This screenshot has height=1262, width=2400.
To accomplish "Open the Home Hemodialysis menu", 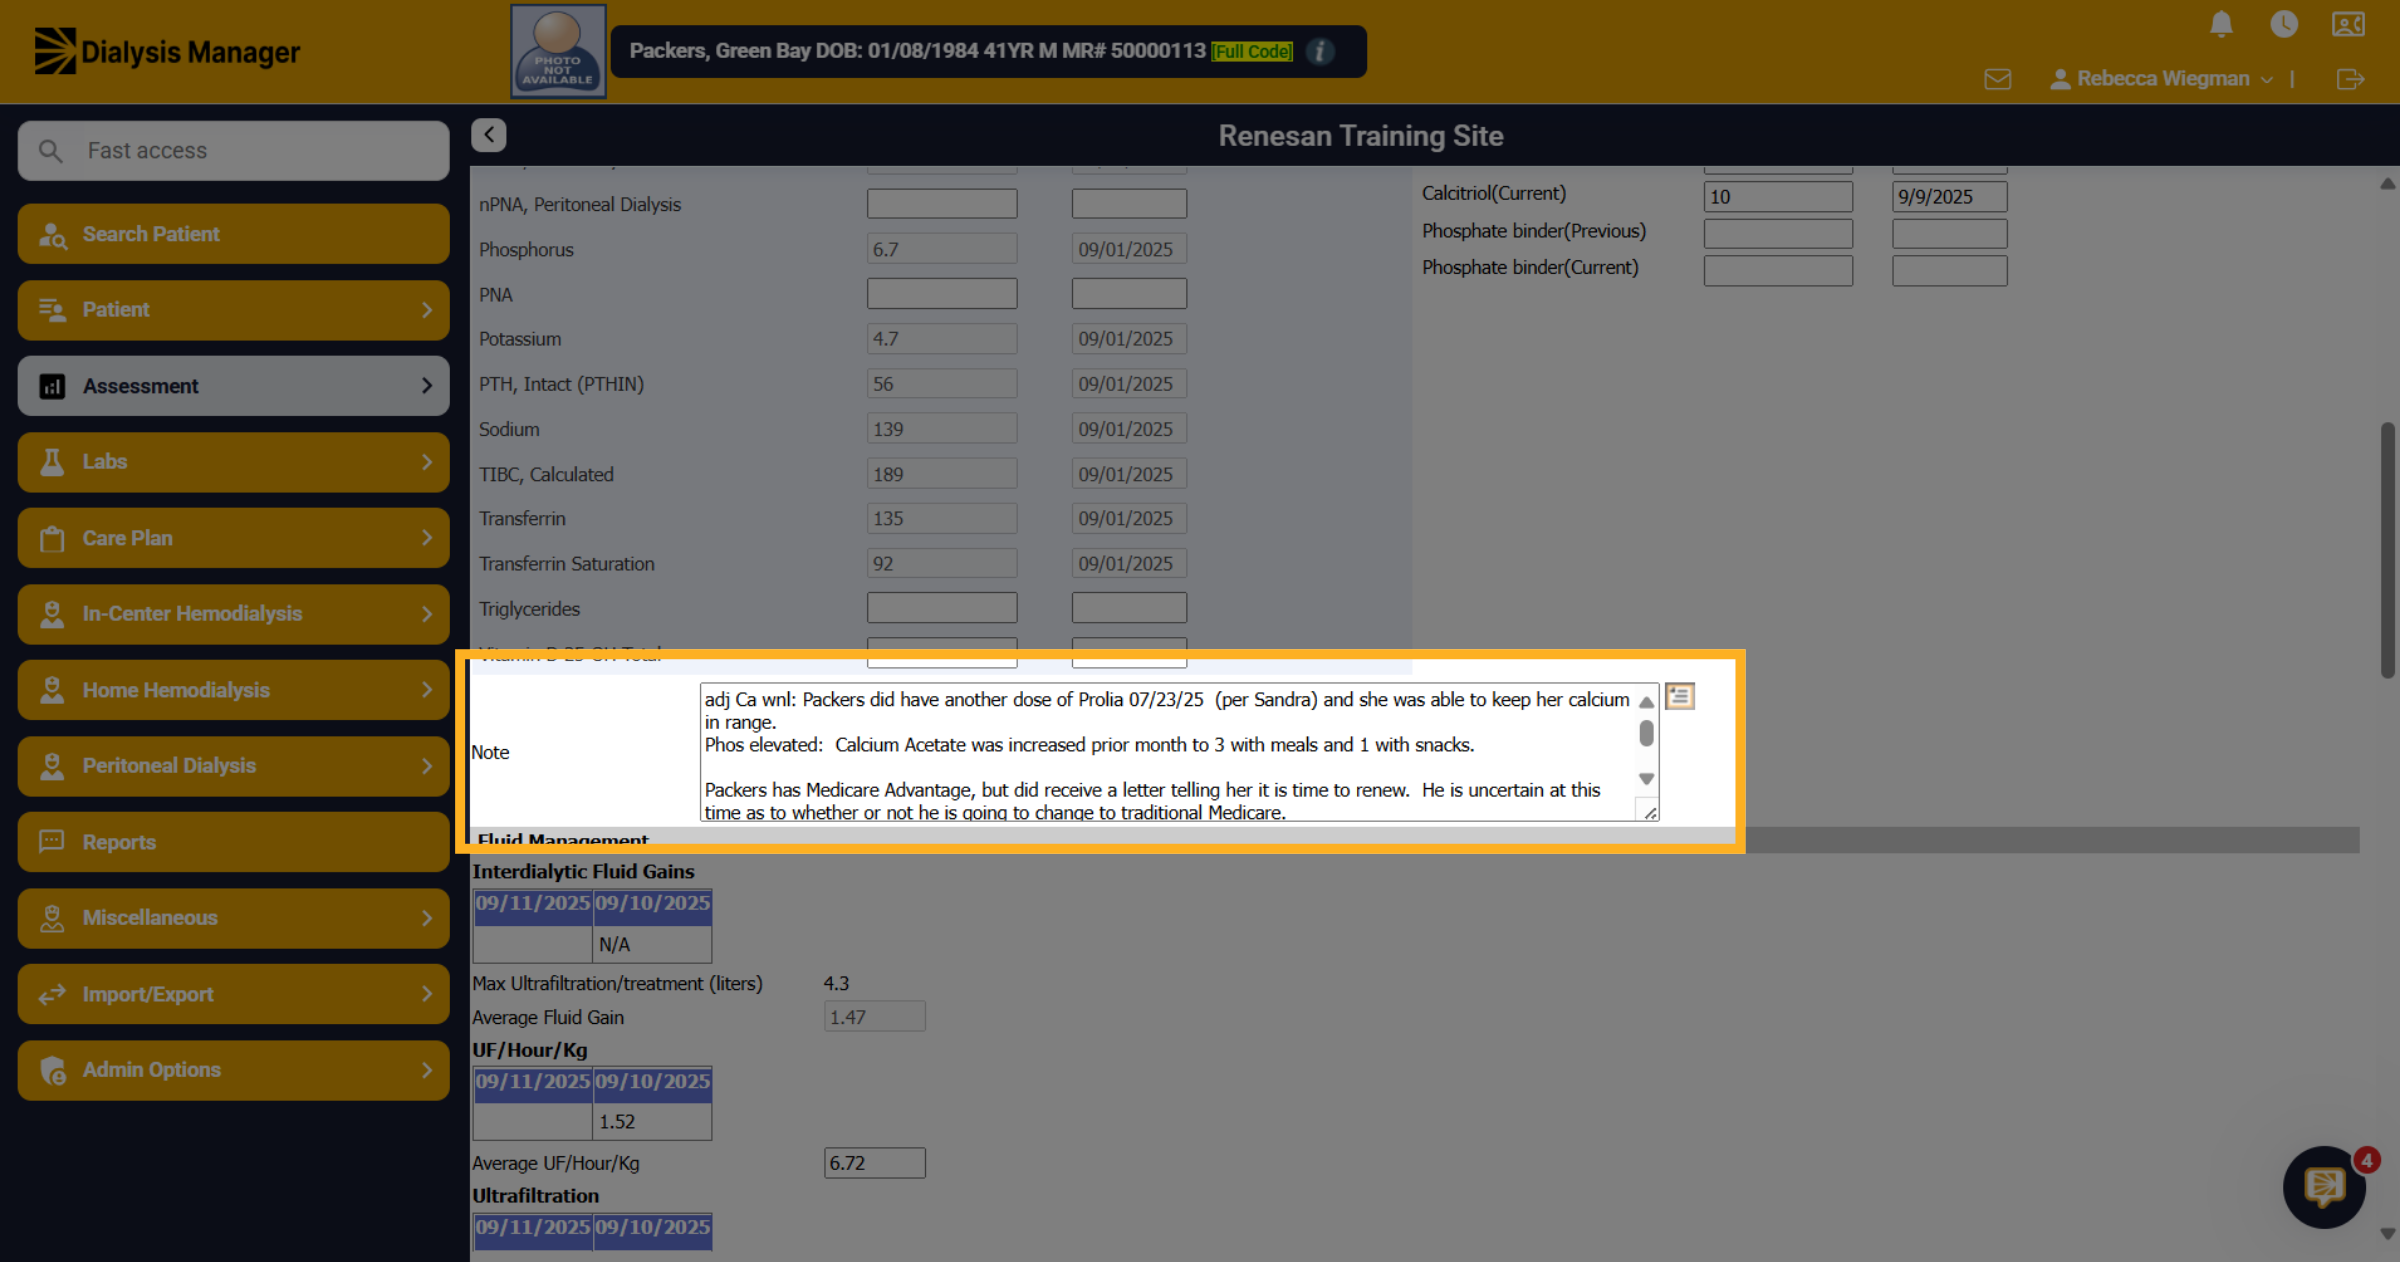I will pyautogui.click(x=233, y=690).
